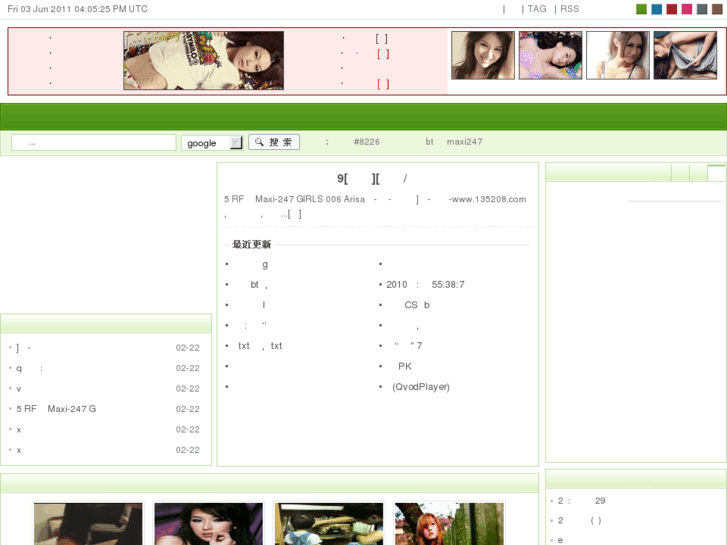Viewport: 727px width, 545px height.
Task: Open the list entry starting with 'v'
Action: pyautogui.click(x=19, y=389)
